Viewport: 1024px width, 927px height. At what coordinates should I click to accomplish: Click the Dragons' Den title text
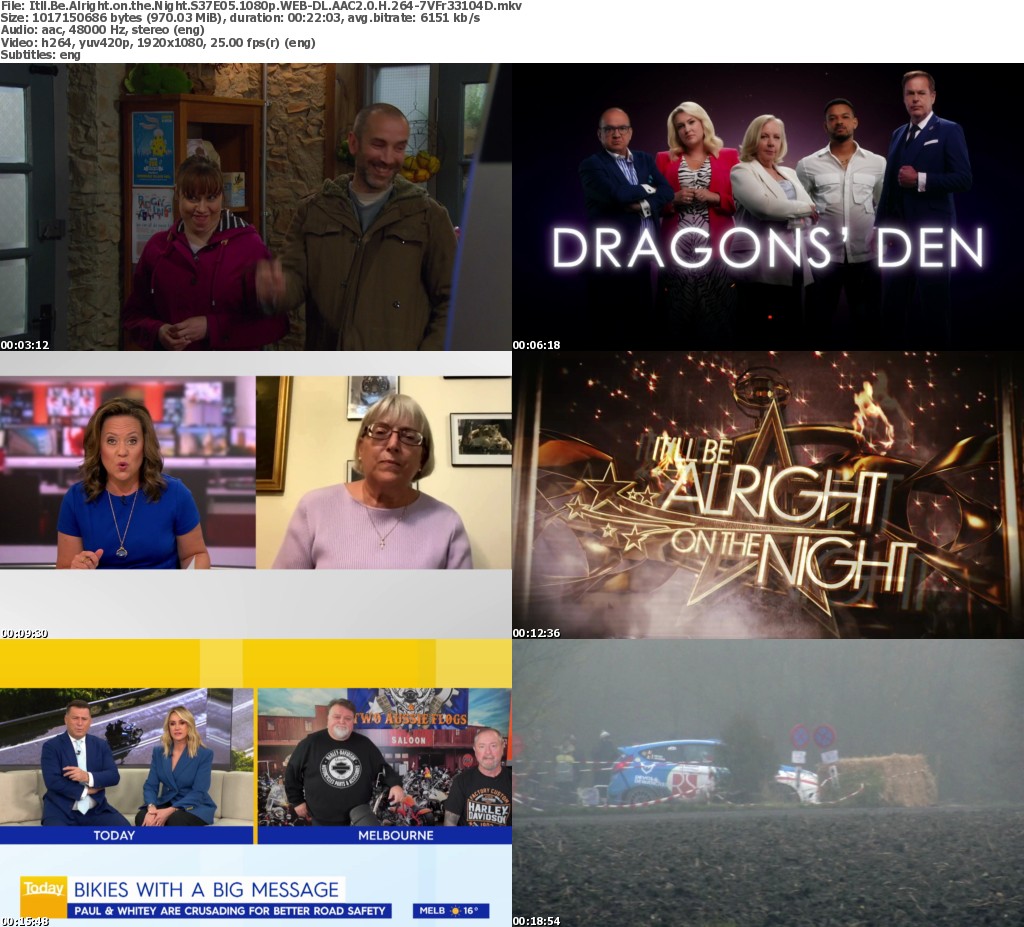coord(767,249)
